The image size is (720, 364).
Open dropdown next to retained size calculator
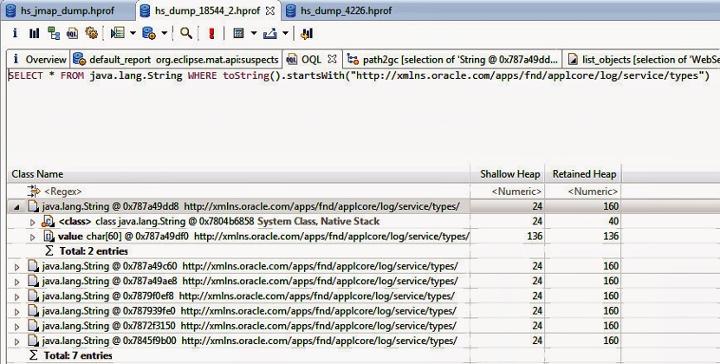point(253,33)
